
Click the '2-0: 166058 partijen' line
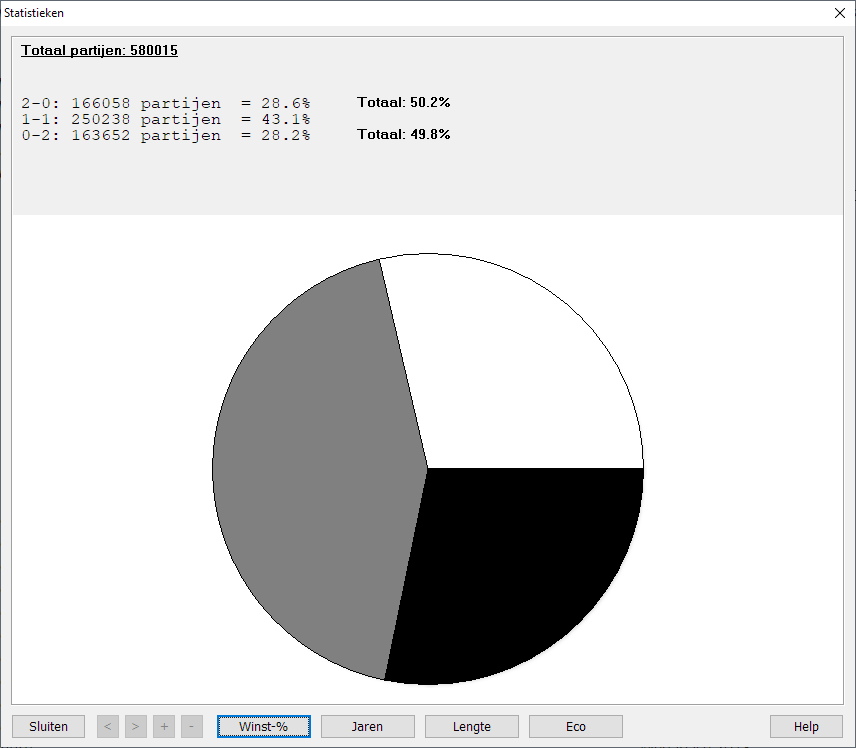(165, 103)
